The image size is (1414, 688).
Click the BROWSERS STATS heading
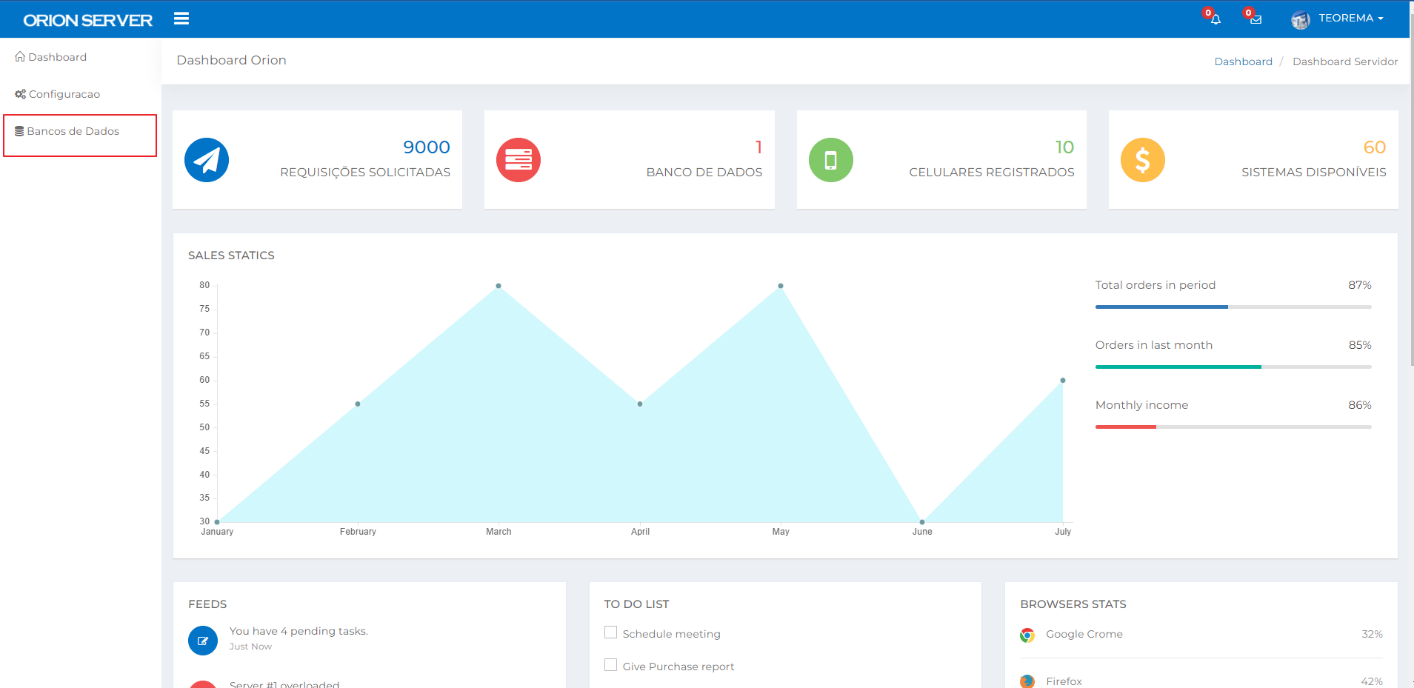(1073, 604)
